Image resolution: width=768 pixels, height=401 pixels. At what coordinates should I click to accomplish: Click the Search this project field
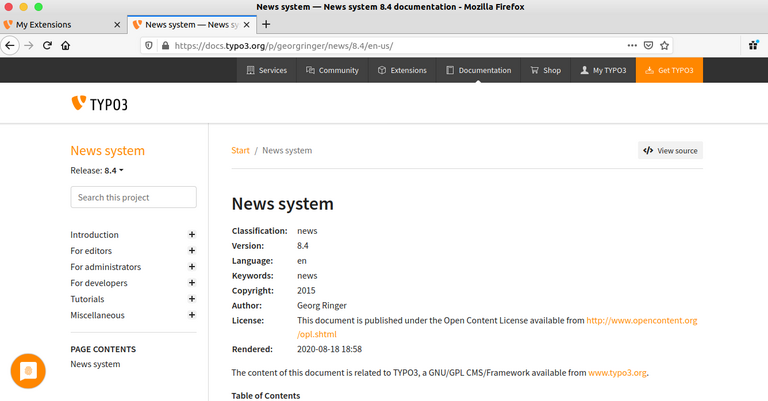(x=133, y=197)
